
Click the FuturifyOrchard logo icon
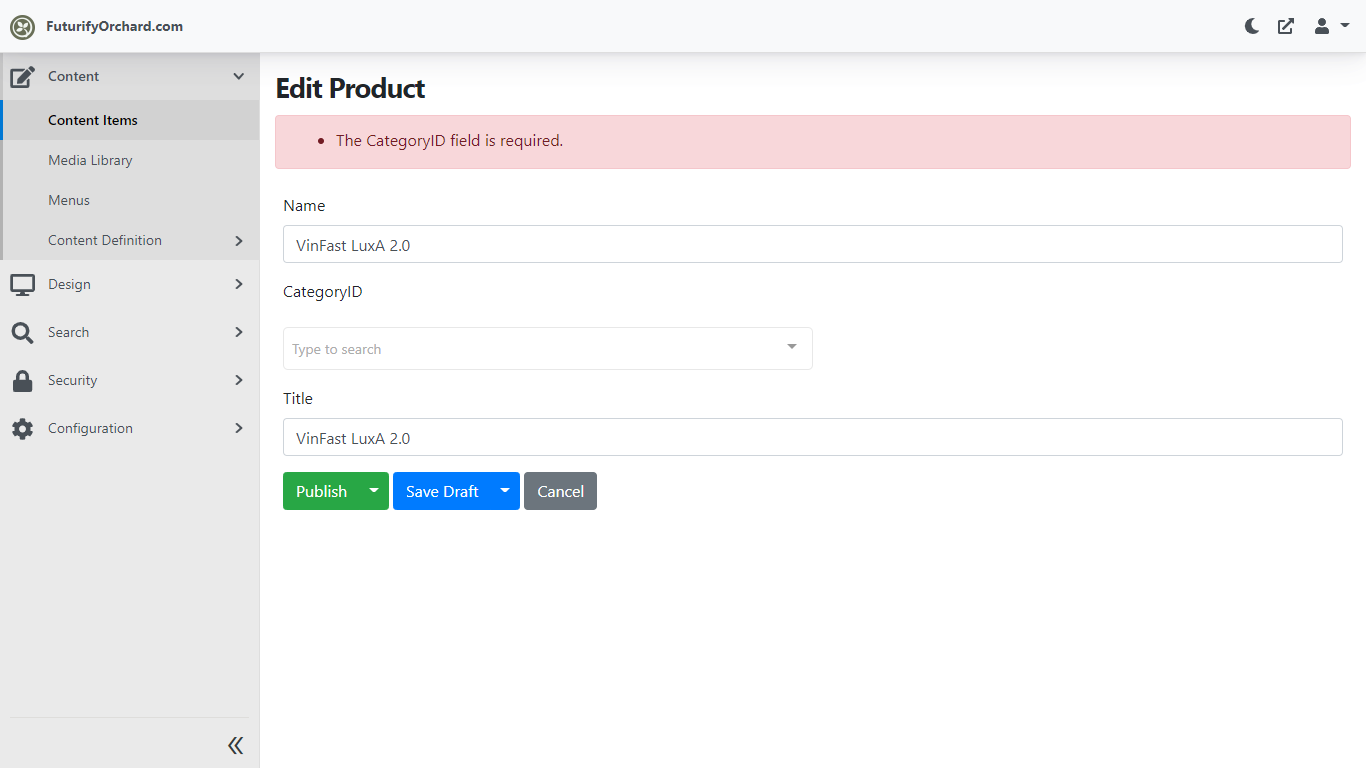click(x=22, y=27)
